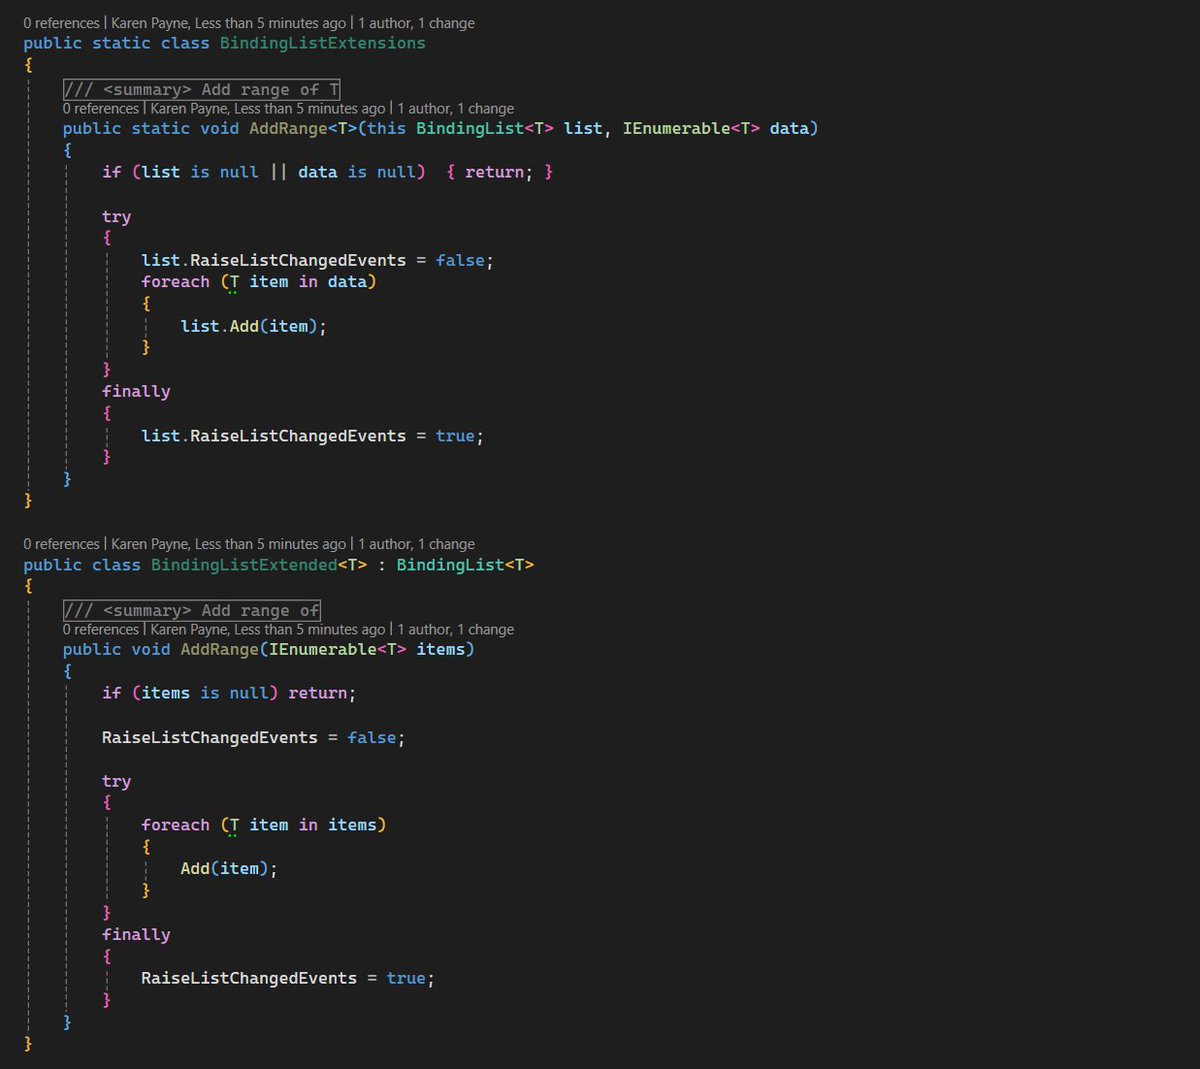Open 0 references for AddRange(IEnumerable<T> items)

101,629
